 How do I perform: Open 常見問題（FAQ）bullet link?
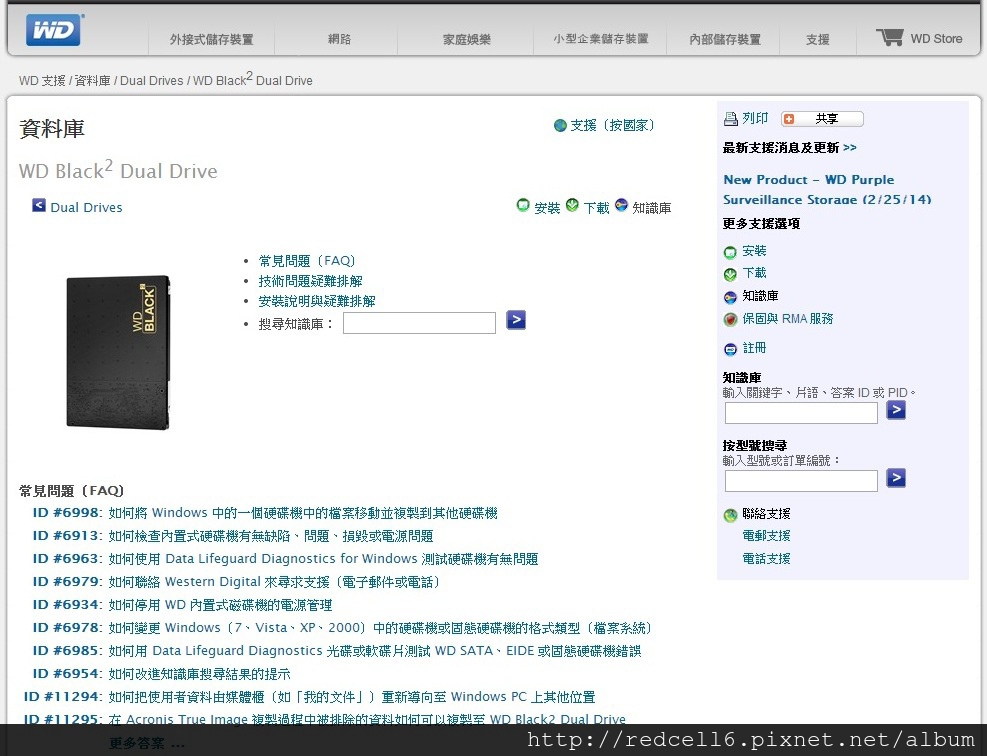(x=307, y=261)
